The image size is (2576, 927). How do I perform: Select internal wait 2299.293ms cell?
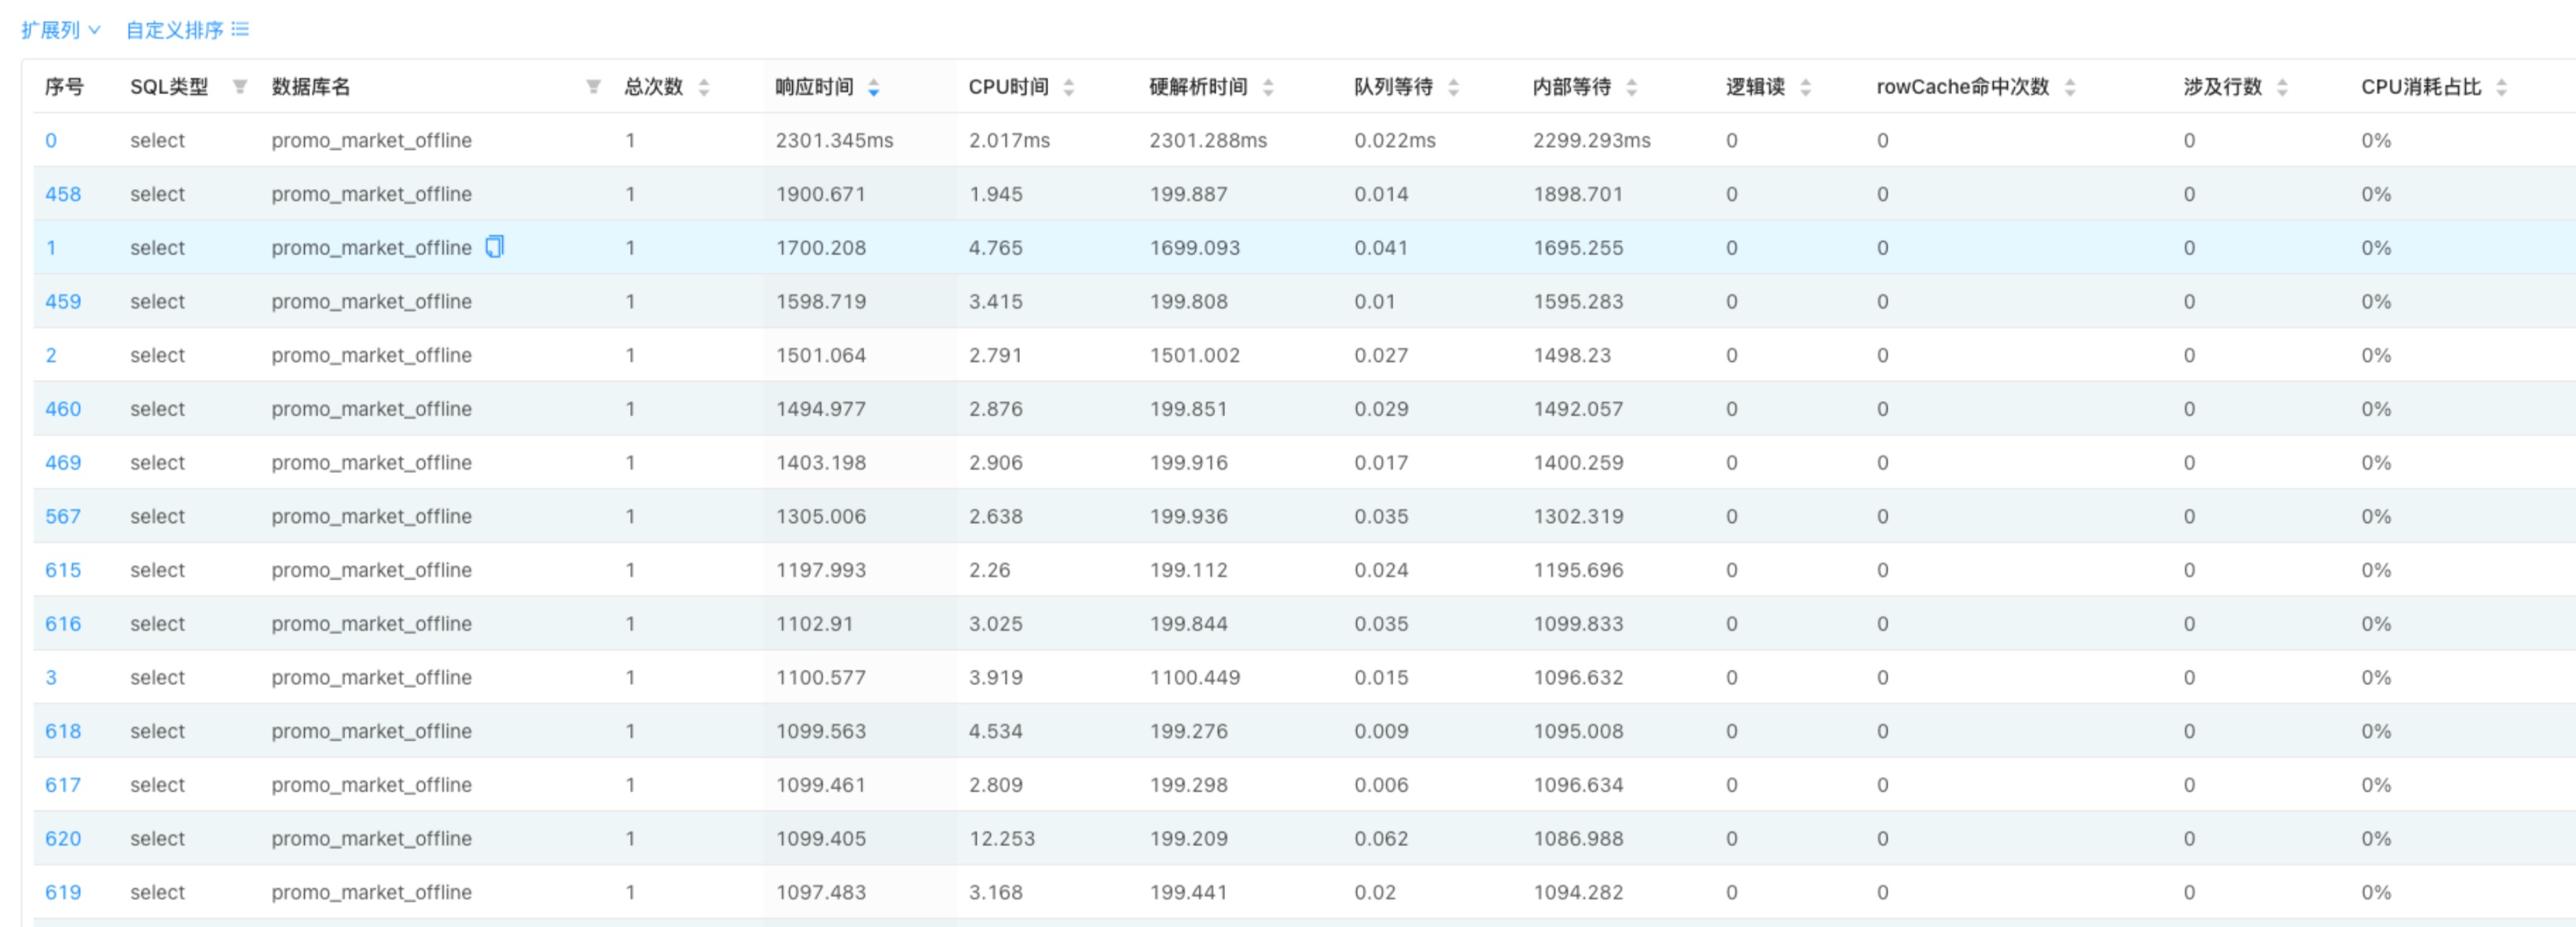coord(1592,140)
